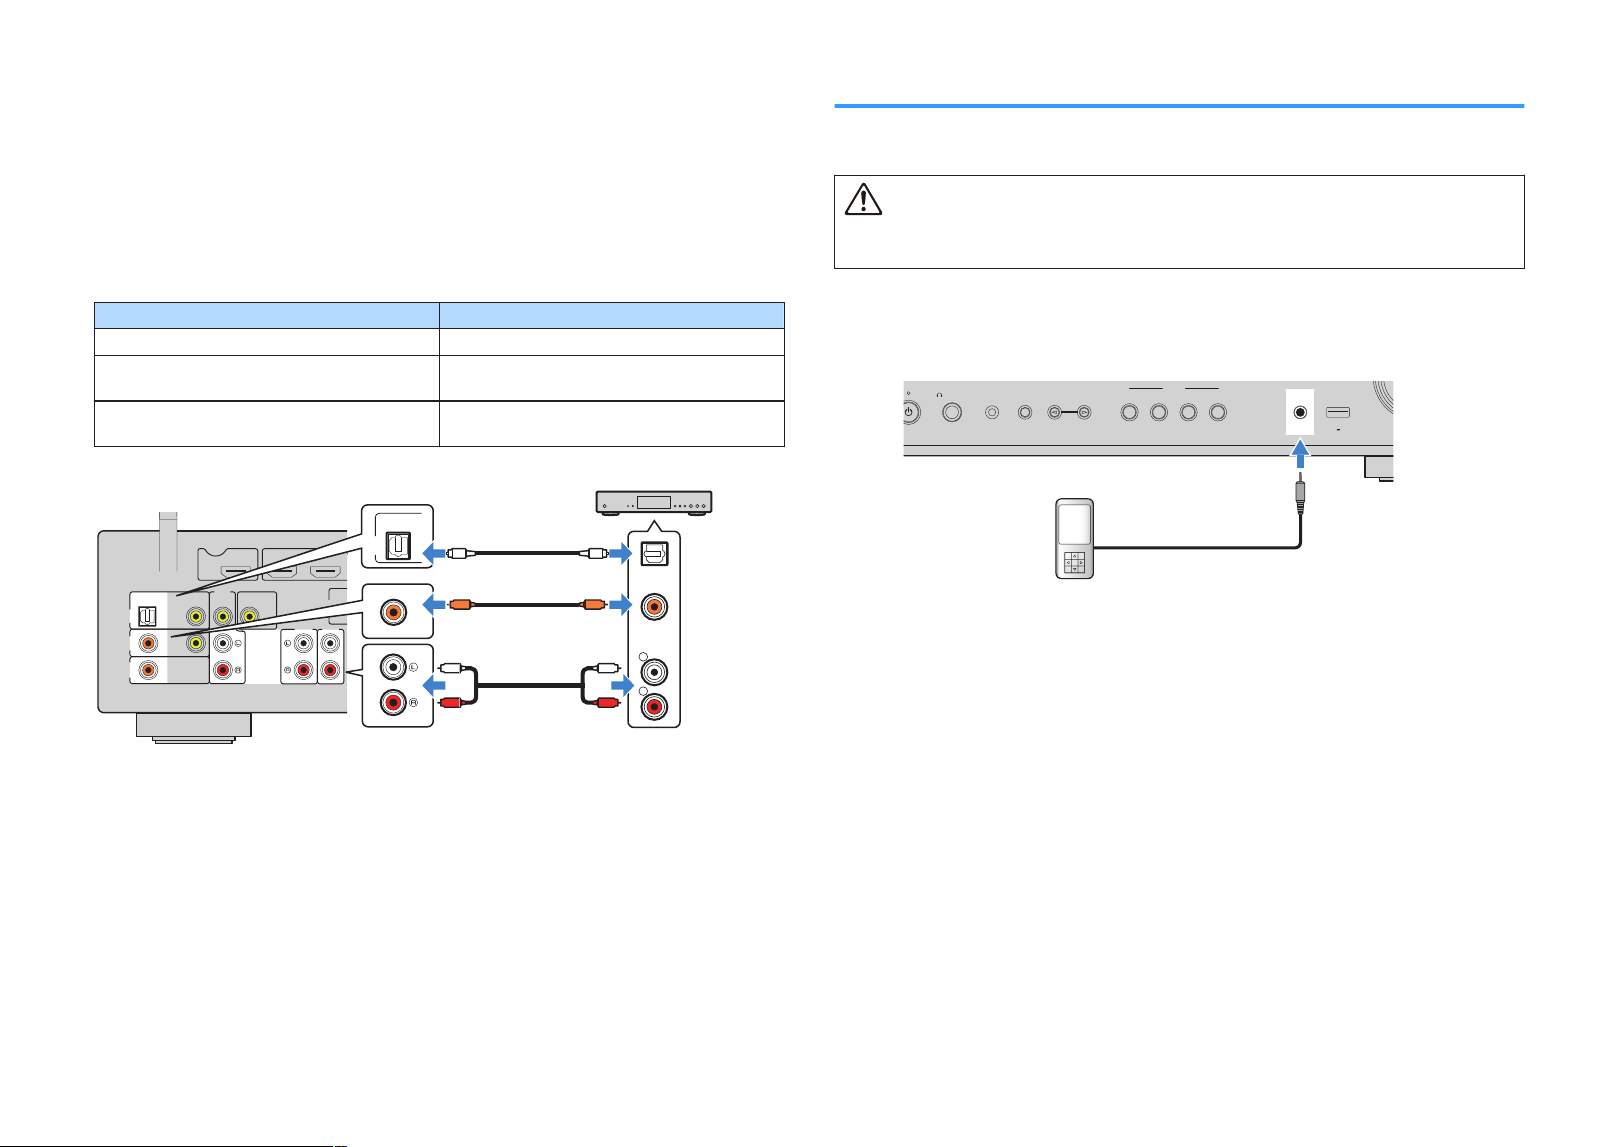The width and height of the screenshot is (1620, 1147).
Task: Click the orange coaxial output on external device
Action: click(654, 605)
